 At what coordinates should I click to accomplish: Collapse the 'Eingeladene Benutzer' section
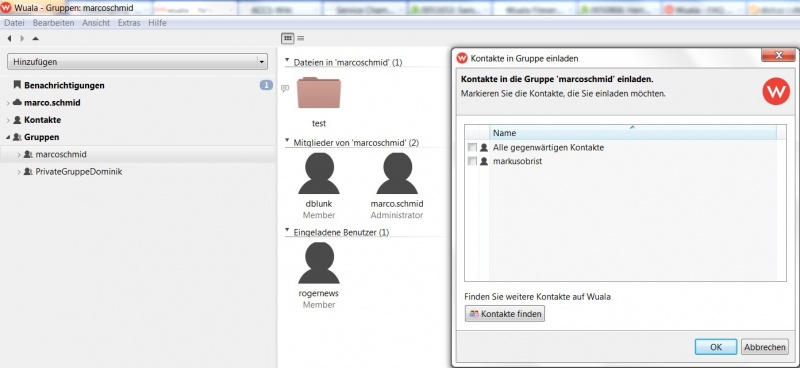(287, 231)
